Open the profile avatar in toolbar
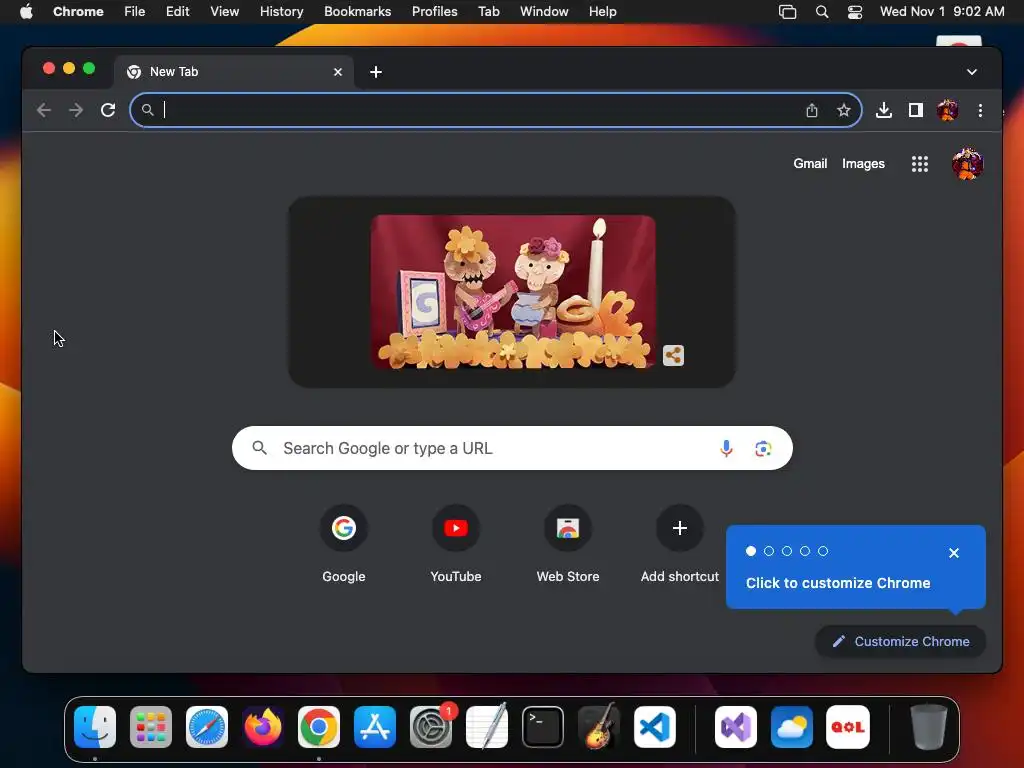The height and width of the screenshot is (768, 1024). 948,110
